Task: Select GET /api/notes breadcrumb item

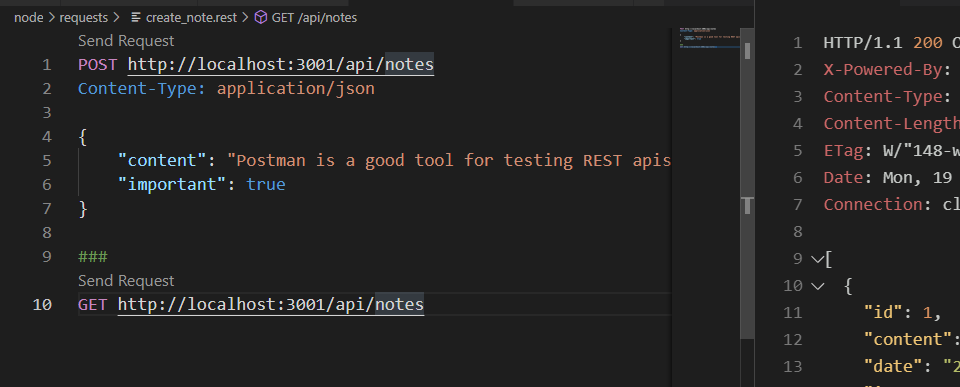Action: pyautogui.click(x=314, y=18)
